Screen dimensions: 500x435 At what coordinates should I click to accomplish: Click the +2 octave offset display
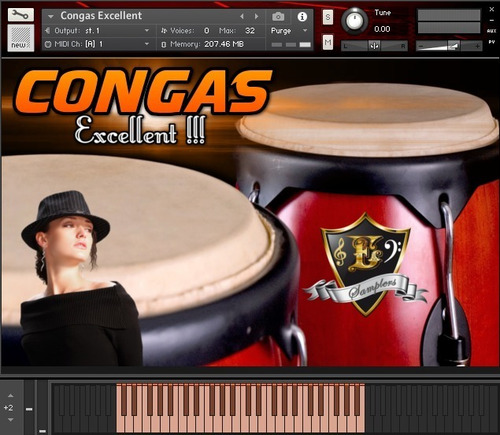(x=8, y=408)
